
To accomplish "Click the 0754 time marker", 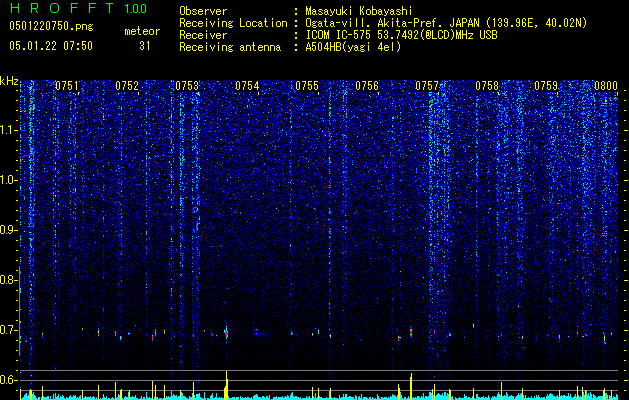I will coord(247,86).
